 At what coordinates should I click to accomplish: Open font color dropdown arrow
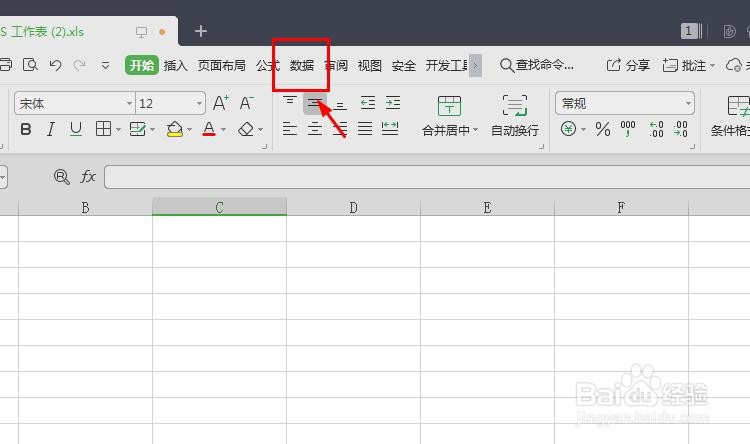coord(223,130)
